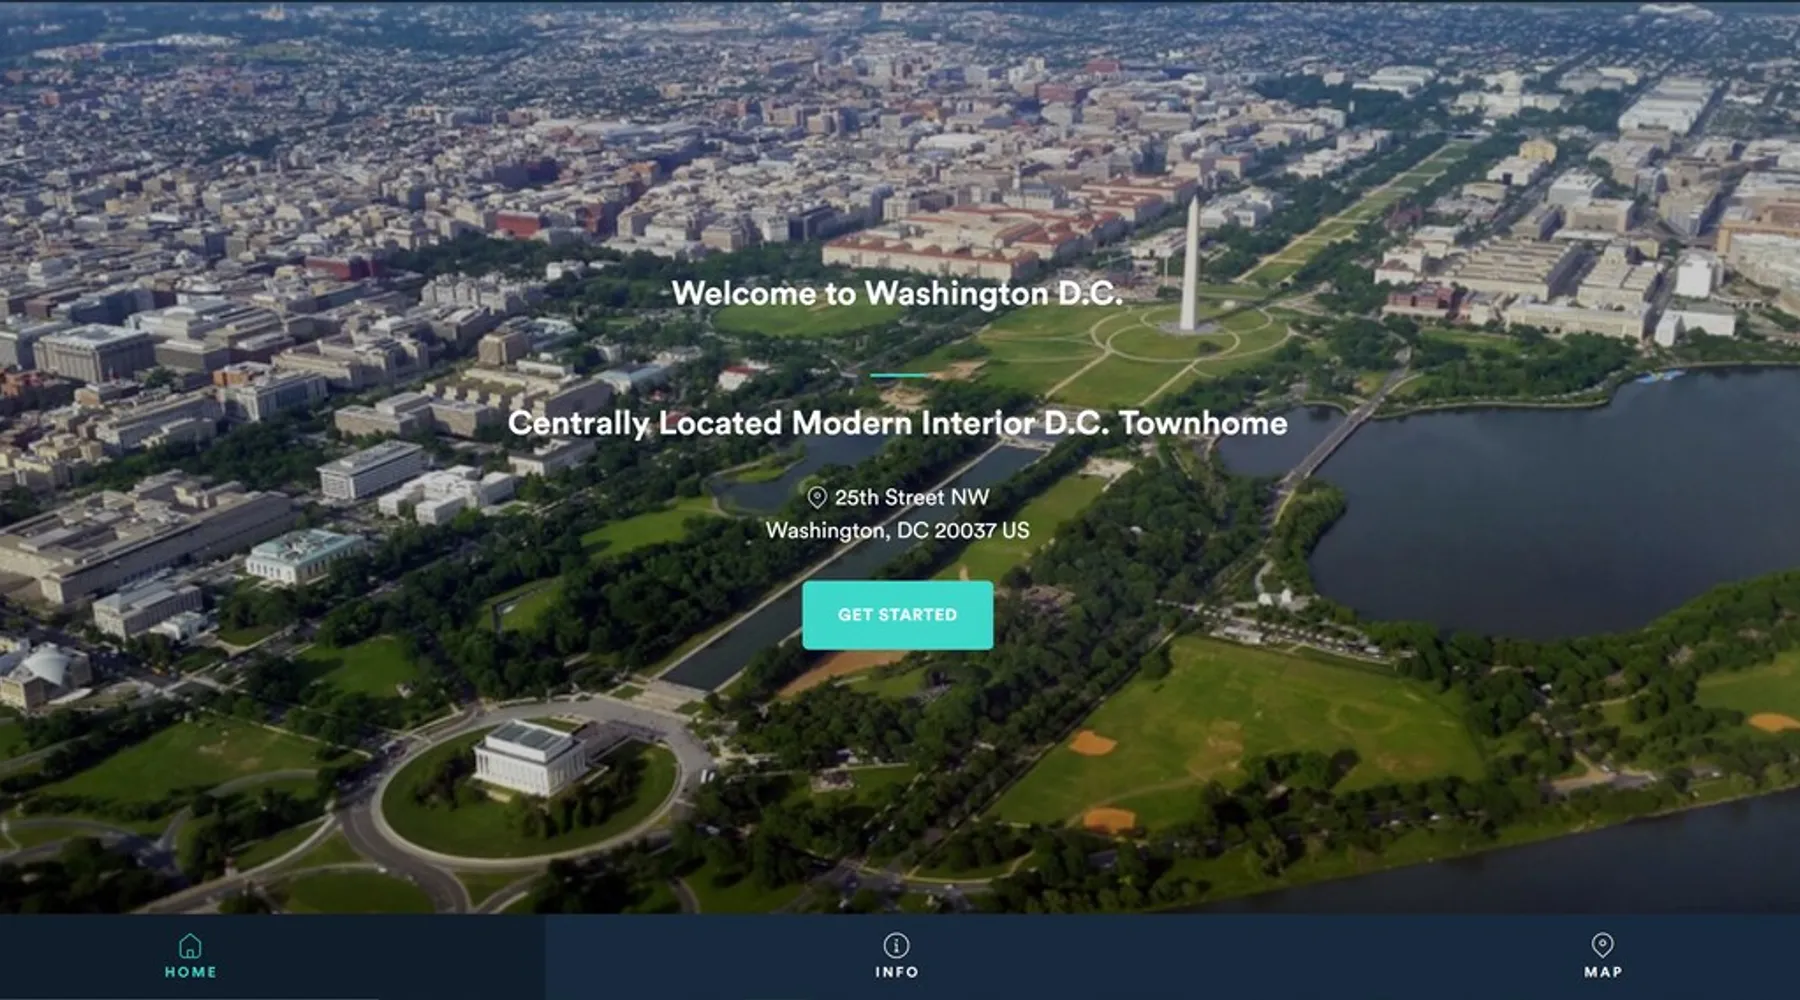This screenshot has height=1000, width=1800.
Task: Click the '25th Street NW' address line
Action: tap(911, 497)
